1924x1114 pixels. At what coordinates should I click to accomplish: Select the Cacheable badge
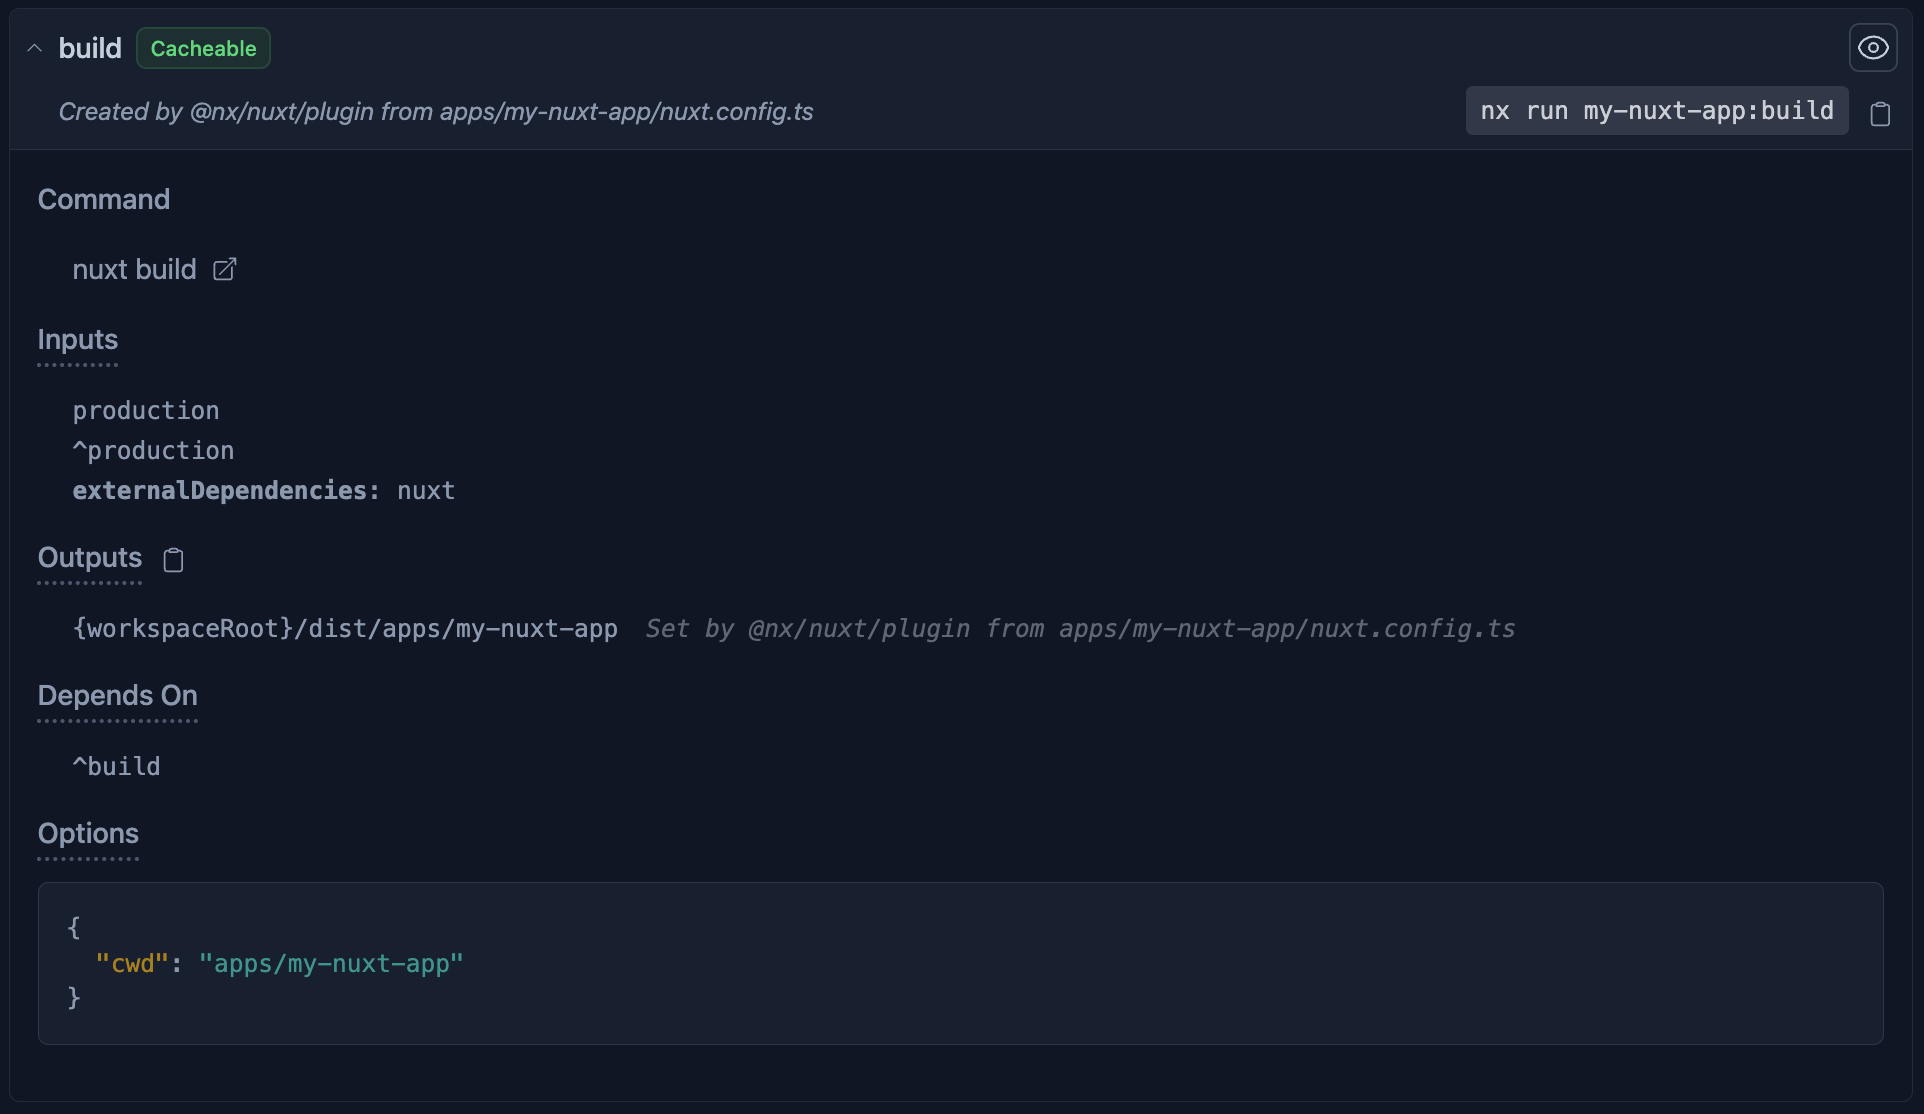(x=203, y=47)
